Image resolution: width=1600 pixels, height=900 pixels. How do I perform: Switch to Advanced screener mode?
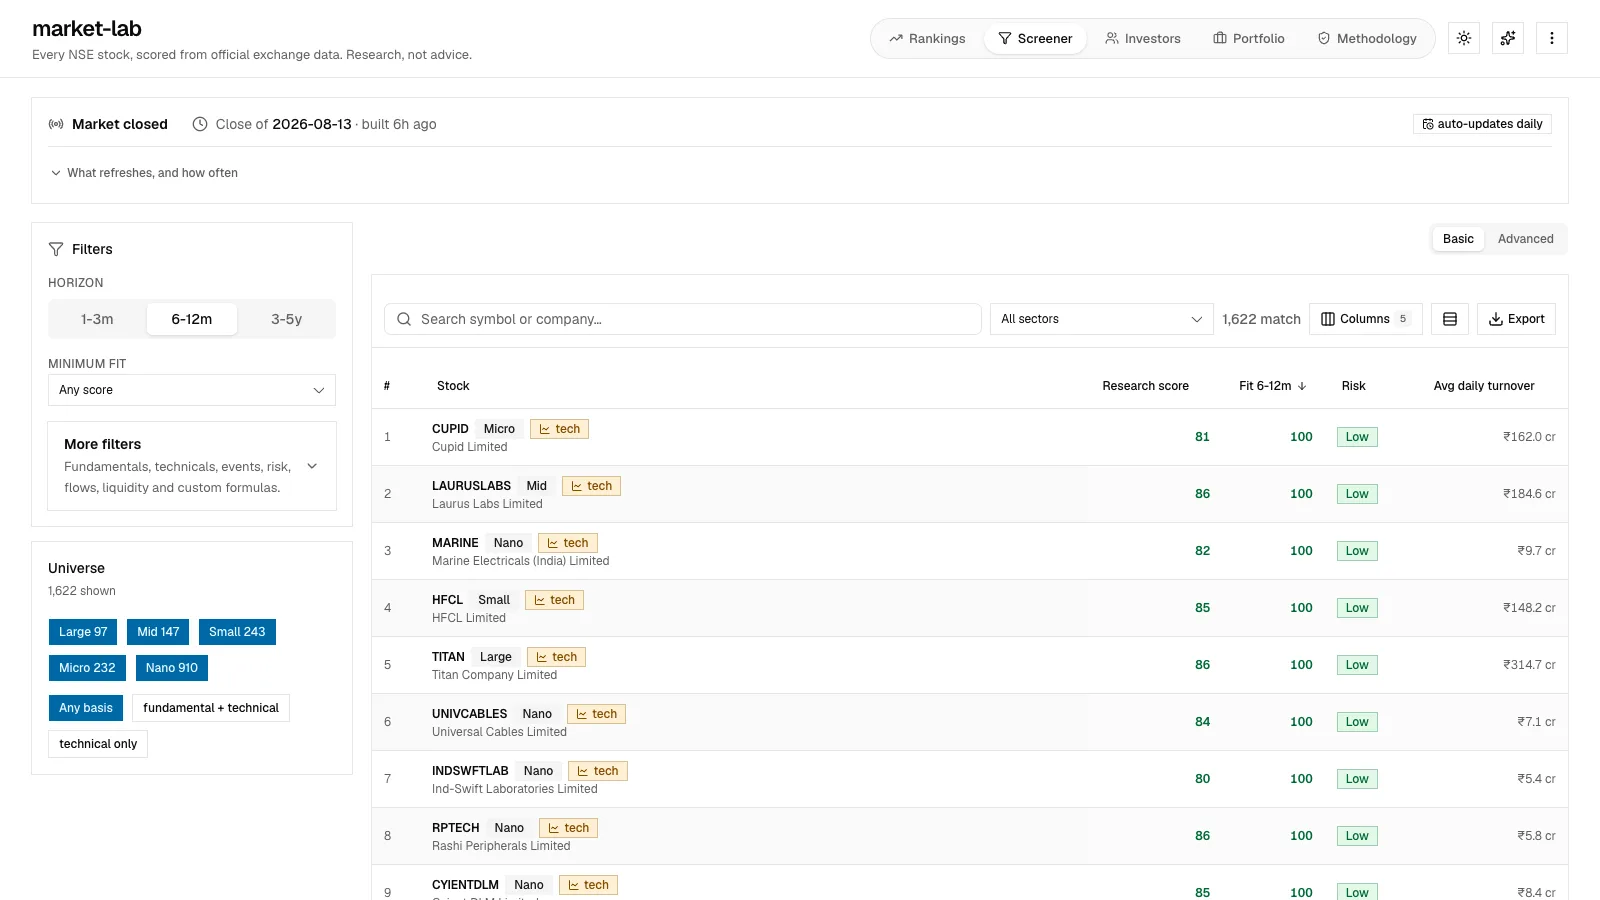pyautogui.click(x=1526, y=239)
